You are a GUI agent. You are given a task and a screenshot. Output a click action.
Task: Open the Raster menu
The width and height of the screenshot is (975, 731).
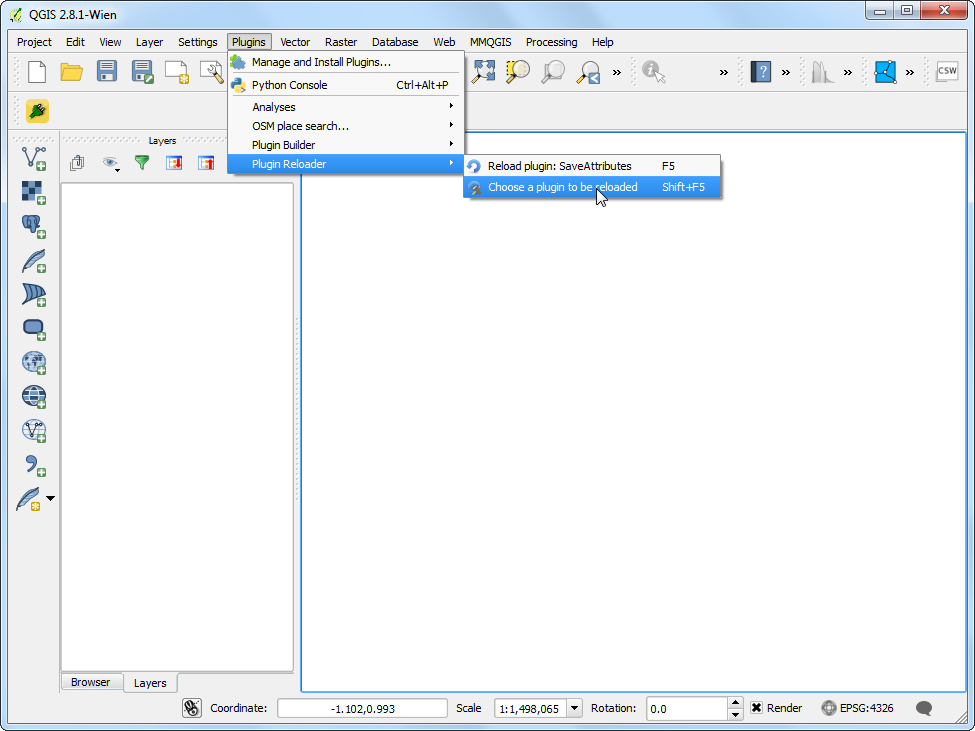[x=341, y=42]
